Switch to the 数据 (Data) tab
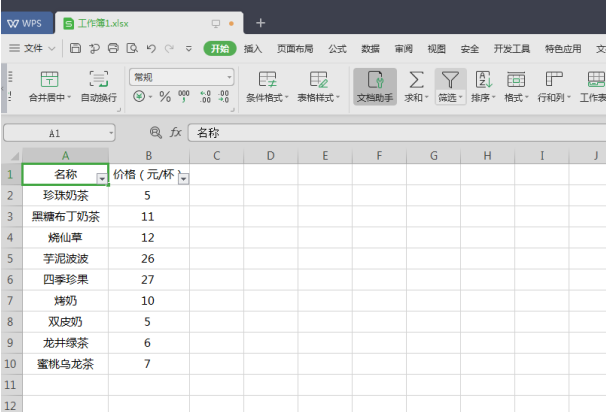The height and width of the screenshot is (412, 606). [x=370, y=49]
